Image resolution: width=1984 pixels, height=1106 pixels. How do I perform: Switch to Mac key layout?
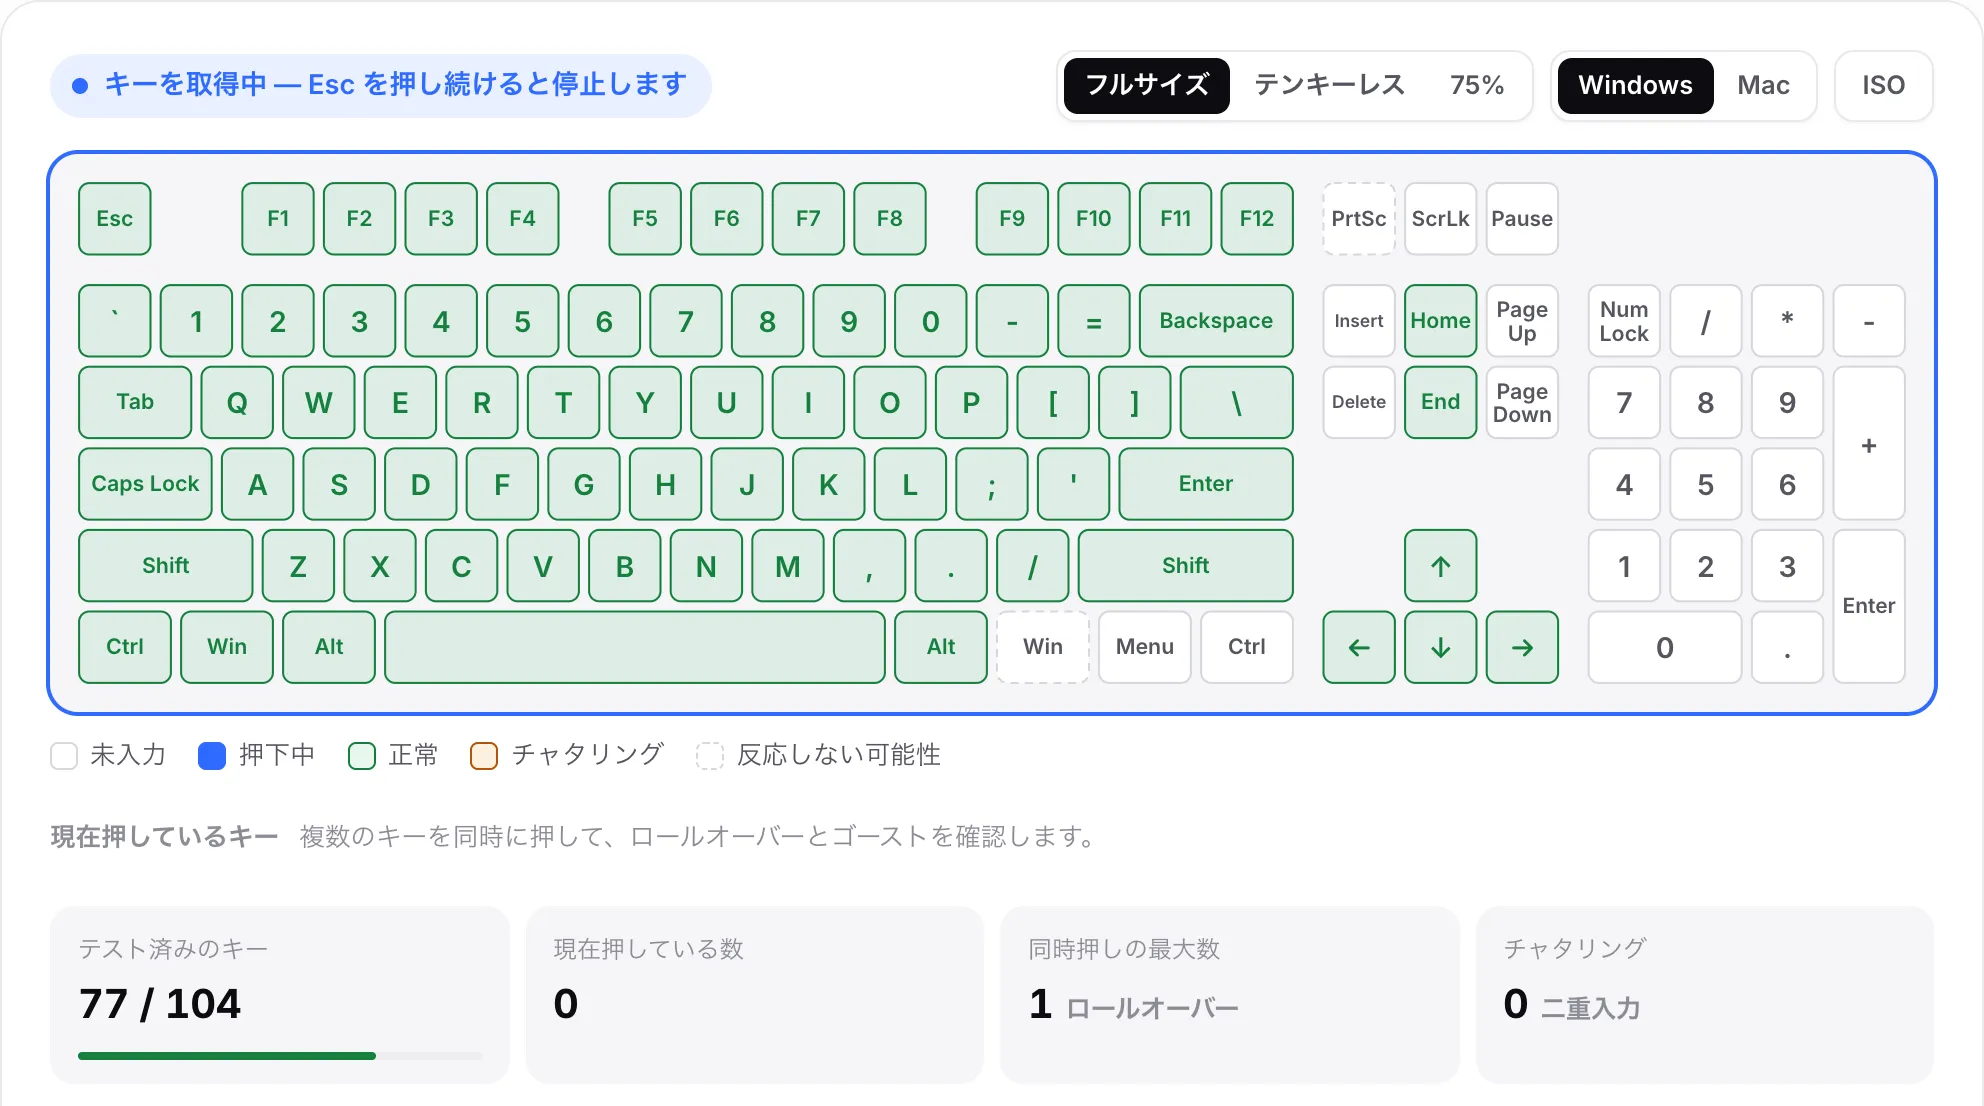coord(1763,85)
